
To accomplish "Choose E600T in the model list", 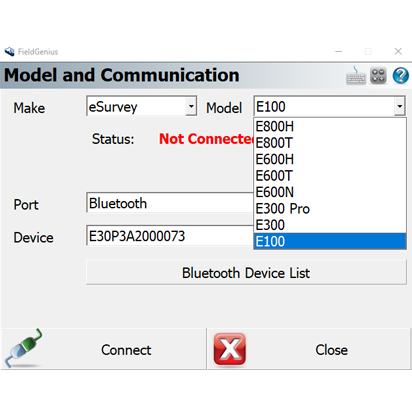I will [330, 176].
